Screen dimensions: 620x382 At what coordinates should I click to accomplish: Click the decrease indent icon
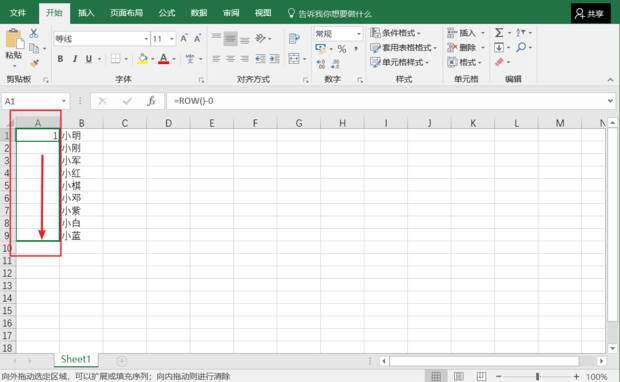260,59
